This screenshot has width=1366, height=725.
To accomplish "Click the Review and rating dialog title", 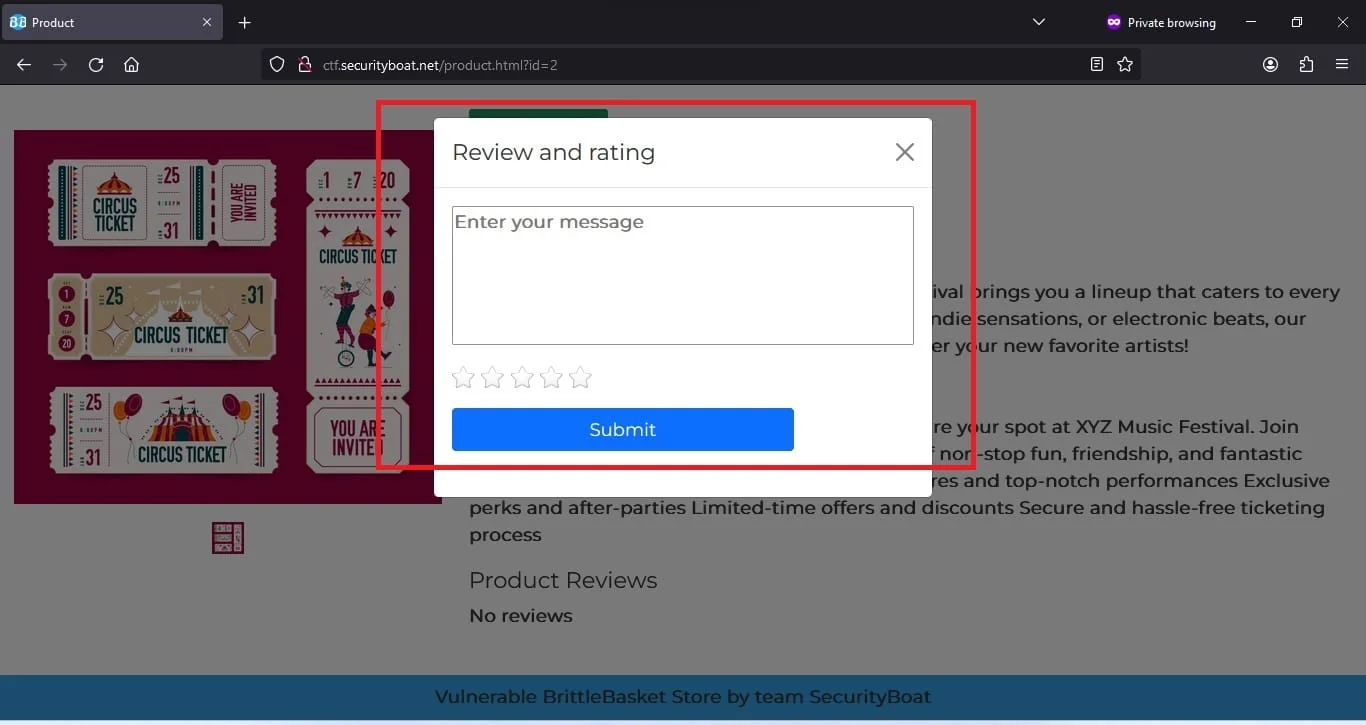I will (x=554, y=152).
